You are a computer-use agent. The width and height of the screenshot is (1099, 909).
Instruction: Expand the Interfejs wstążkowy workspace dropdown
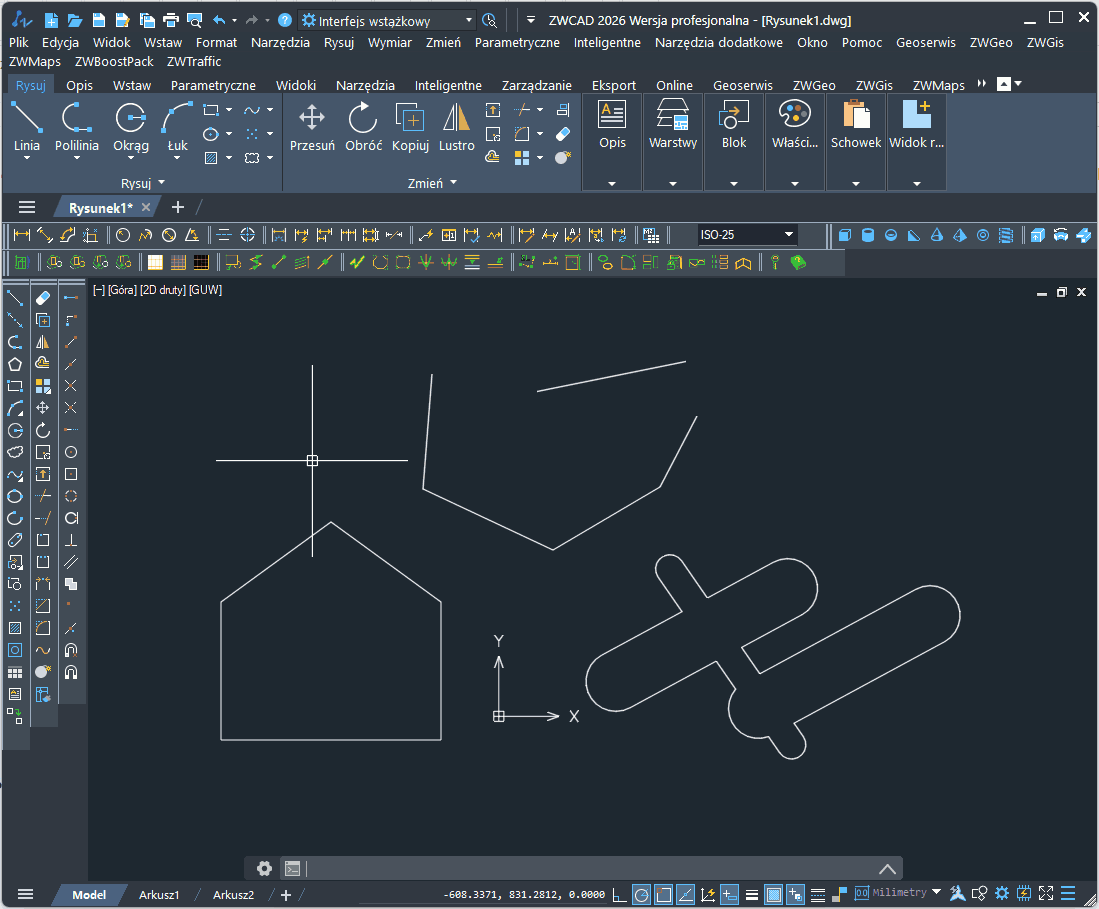tap(469, 20)
